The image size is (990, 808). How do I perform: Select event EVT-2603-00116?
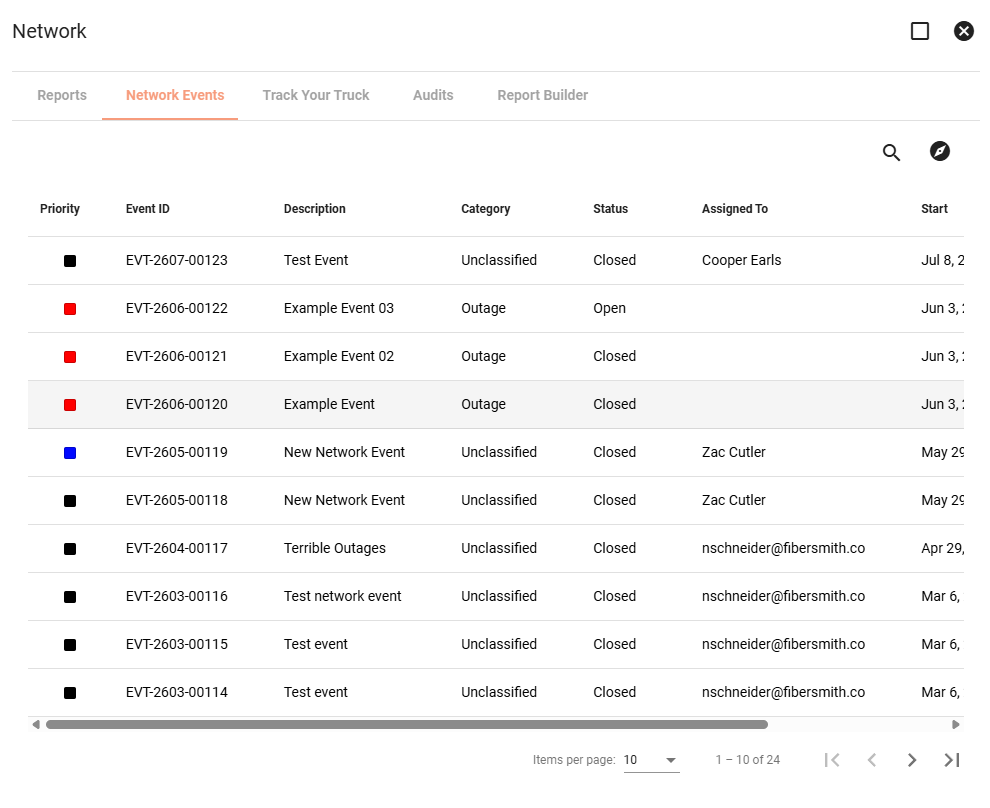(x=177, y=596)
